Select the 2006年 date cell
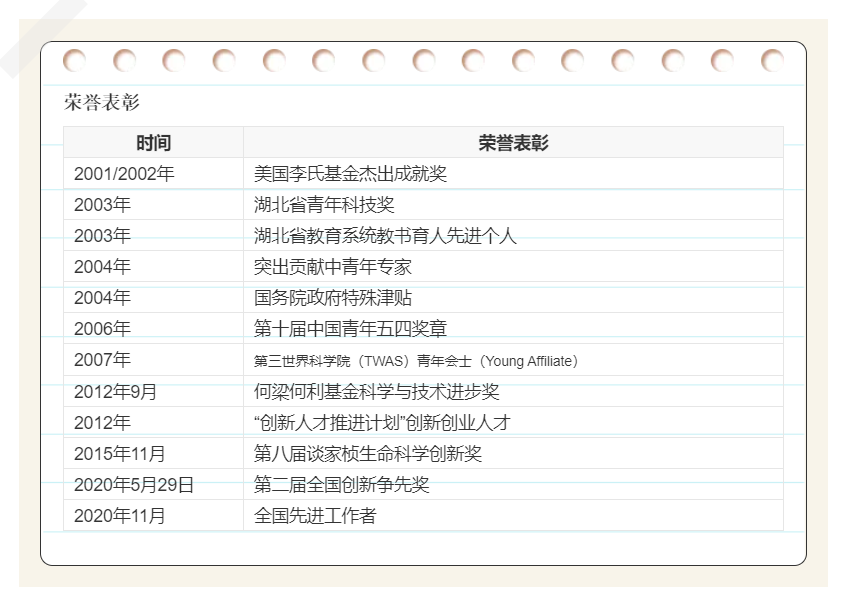The width and height of the screenshot is (853, 606). tap(102, 329)
